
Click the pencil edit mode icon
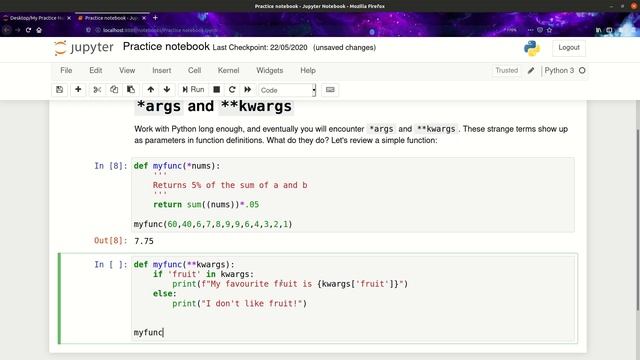531,71
